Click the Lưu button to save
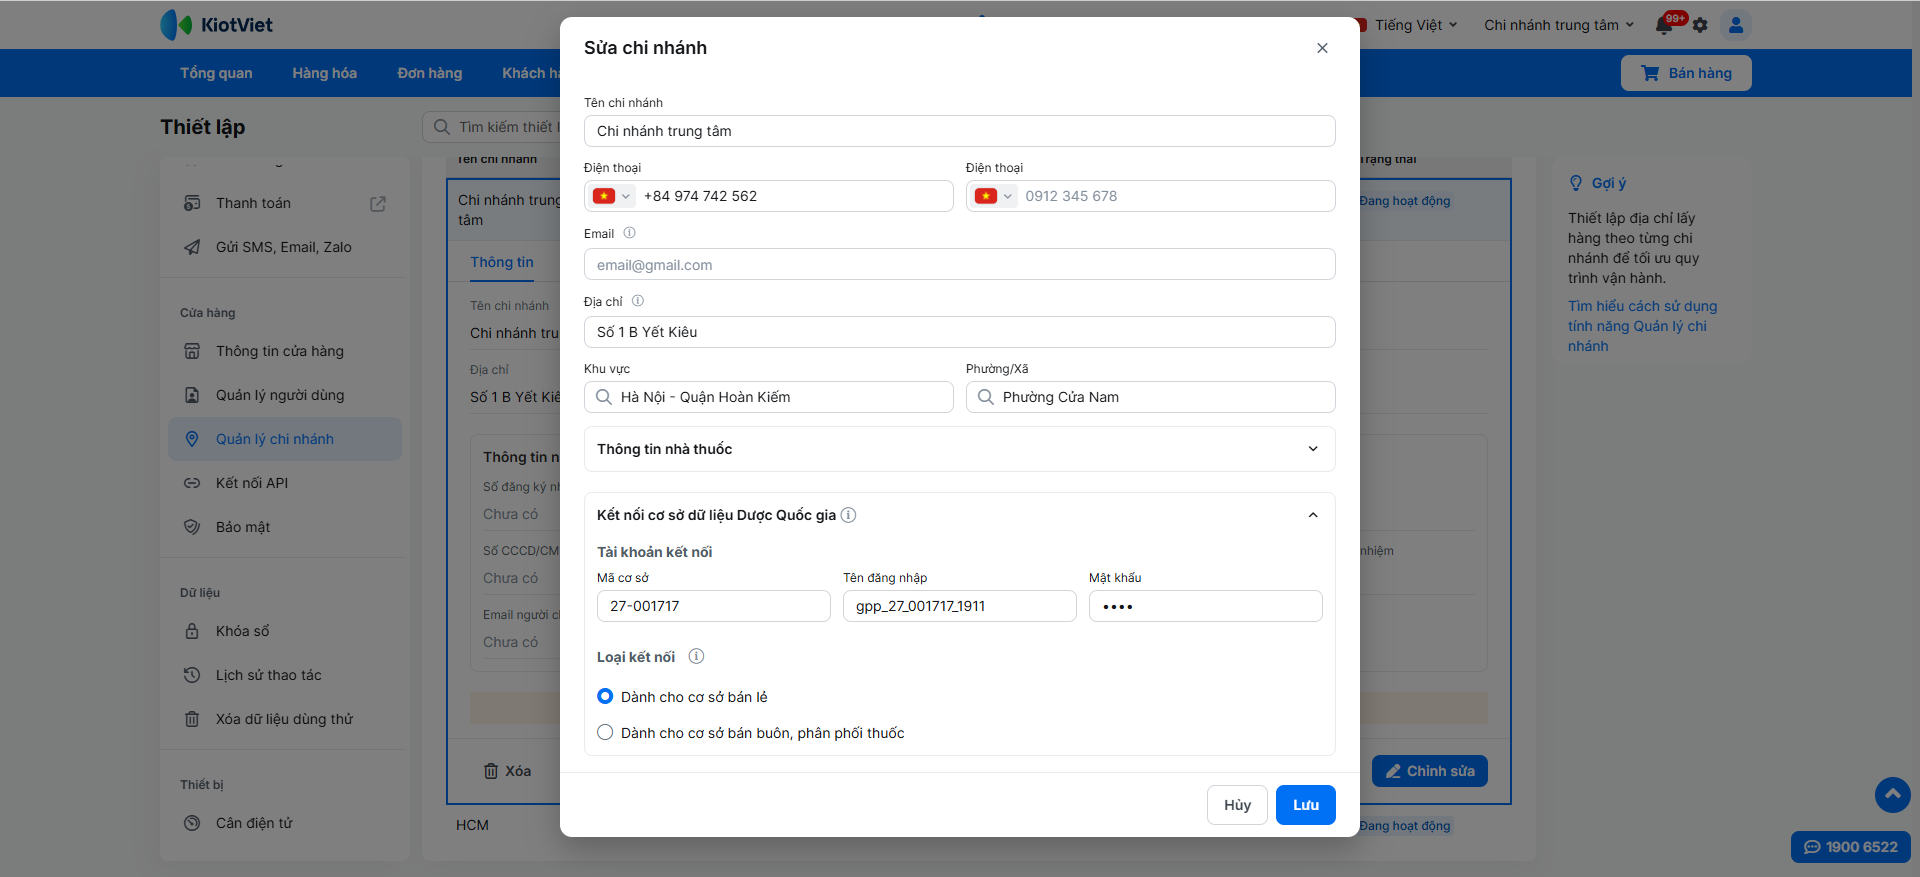The height and width of the screenshot is (877, 1920). [x=1305, y=805]
